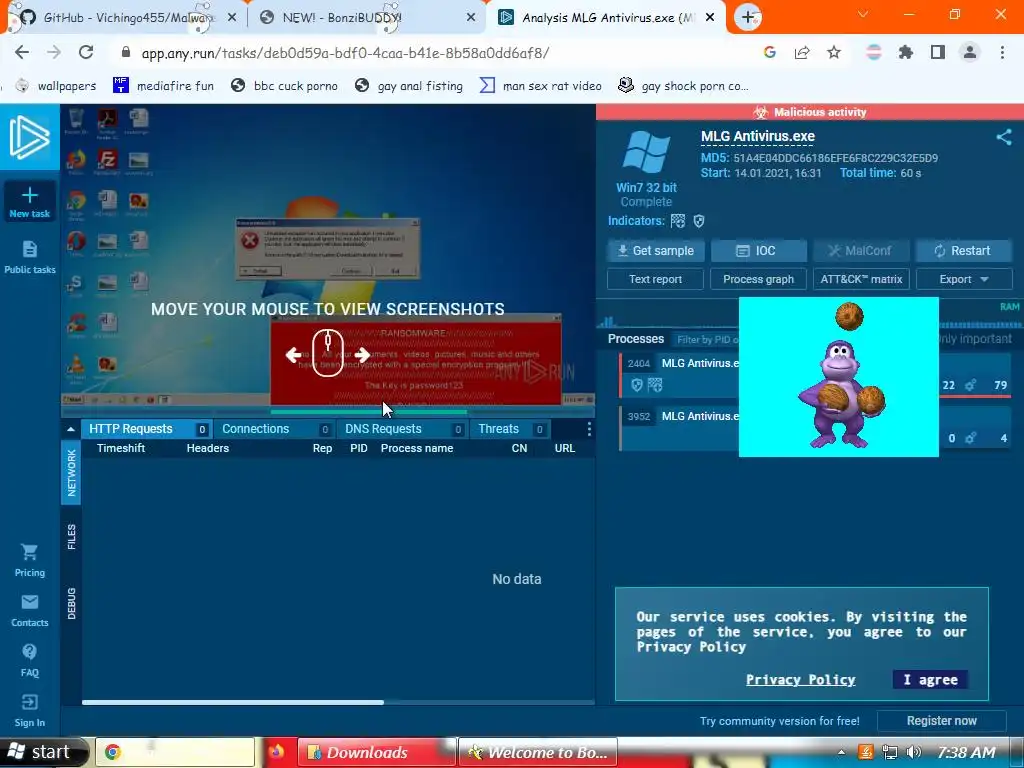Select the FILES vertical tab

click(x=72, y=537)
